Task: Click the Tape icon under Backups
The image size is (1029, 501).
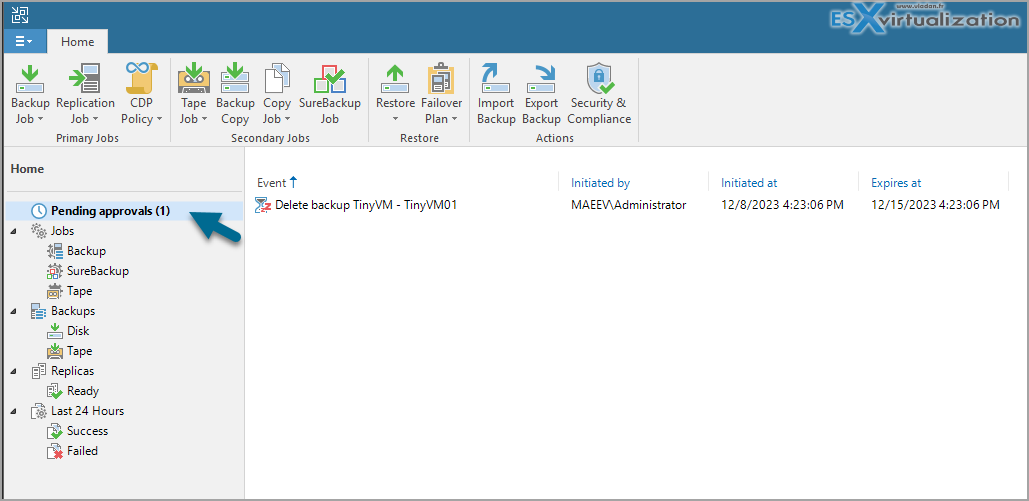Action: [55, 351]
